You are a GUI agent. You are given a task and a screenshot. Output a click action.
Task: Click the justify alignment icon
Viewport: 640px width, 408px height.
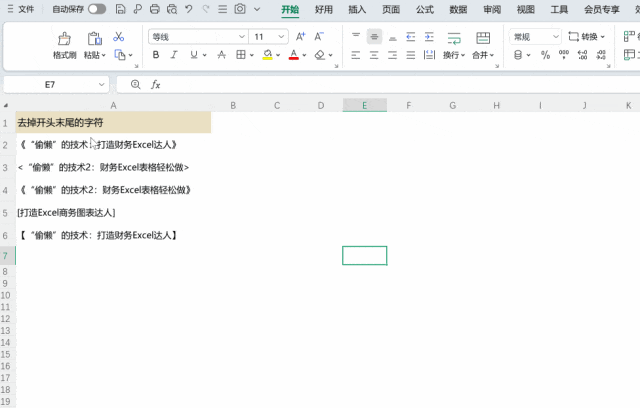[x=411, y=55]
